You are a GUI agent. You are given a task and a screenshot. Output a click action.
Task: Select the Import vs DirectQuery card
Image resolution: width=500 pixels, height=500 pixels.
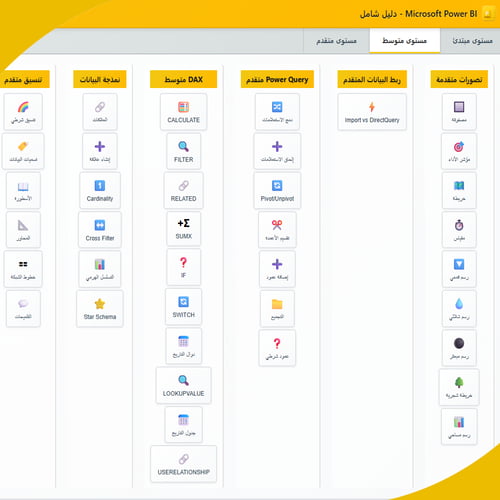coord(372,112)
